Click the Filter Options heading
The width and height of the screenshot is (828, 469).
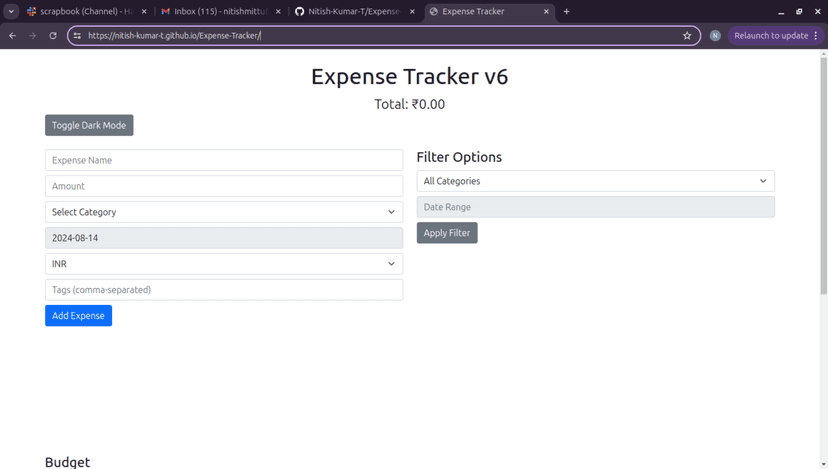pyautogui.click(x=459, y=157)
